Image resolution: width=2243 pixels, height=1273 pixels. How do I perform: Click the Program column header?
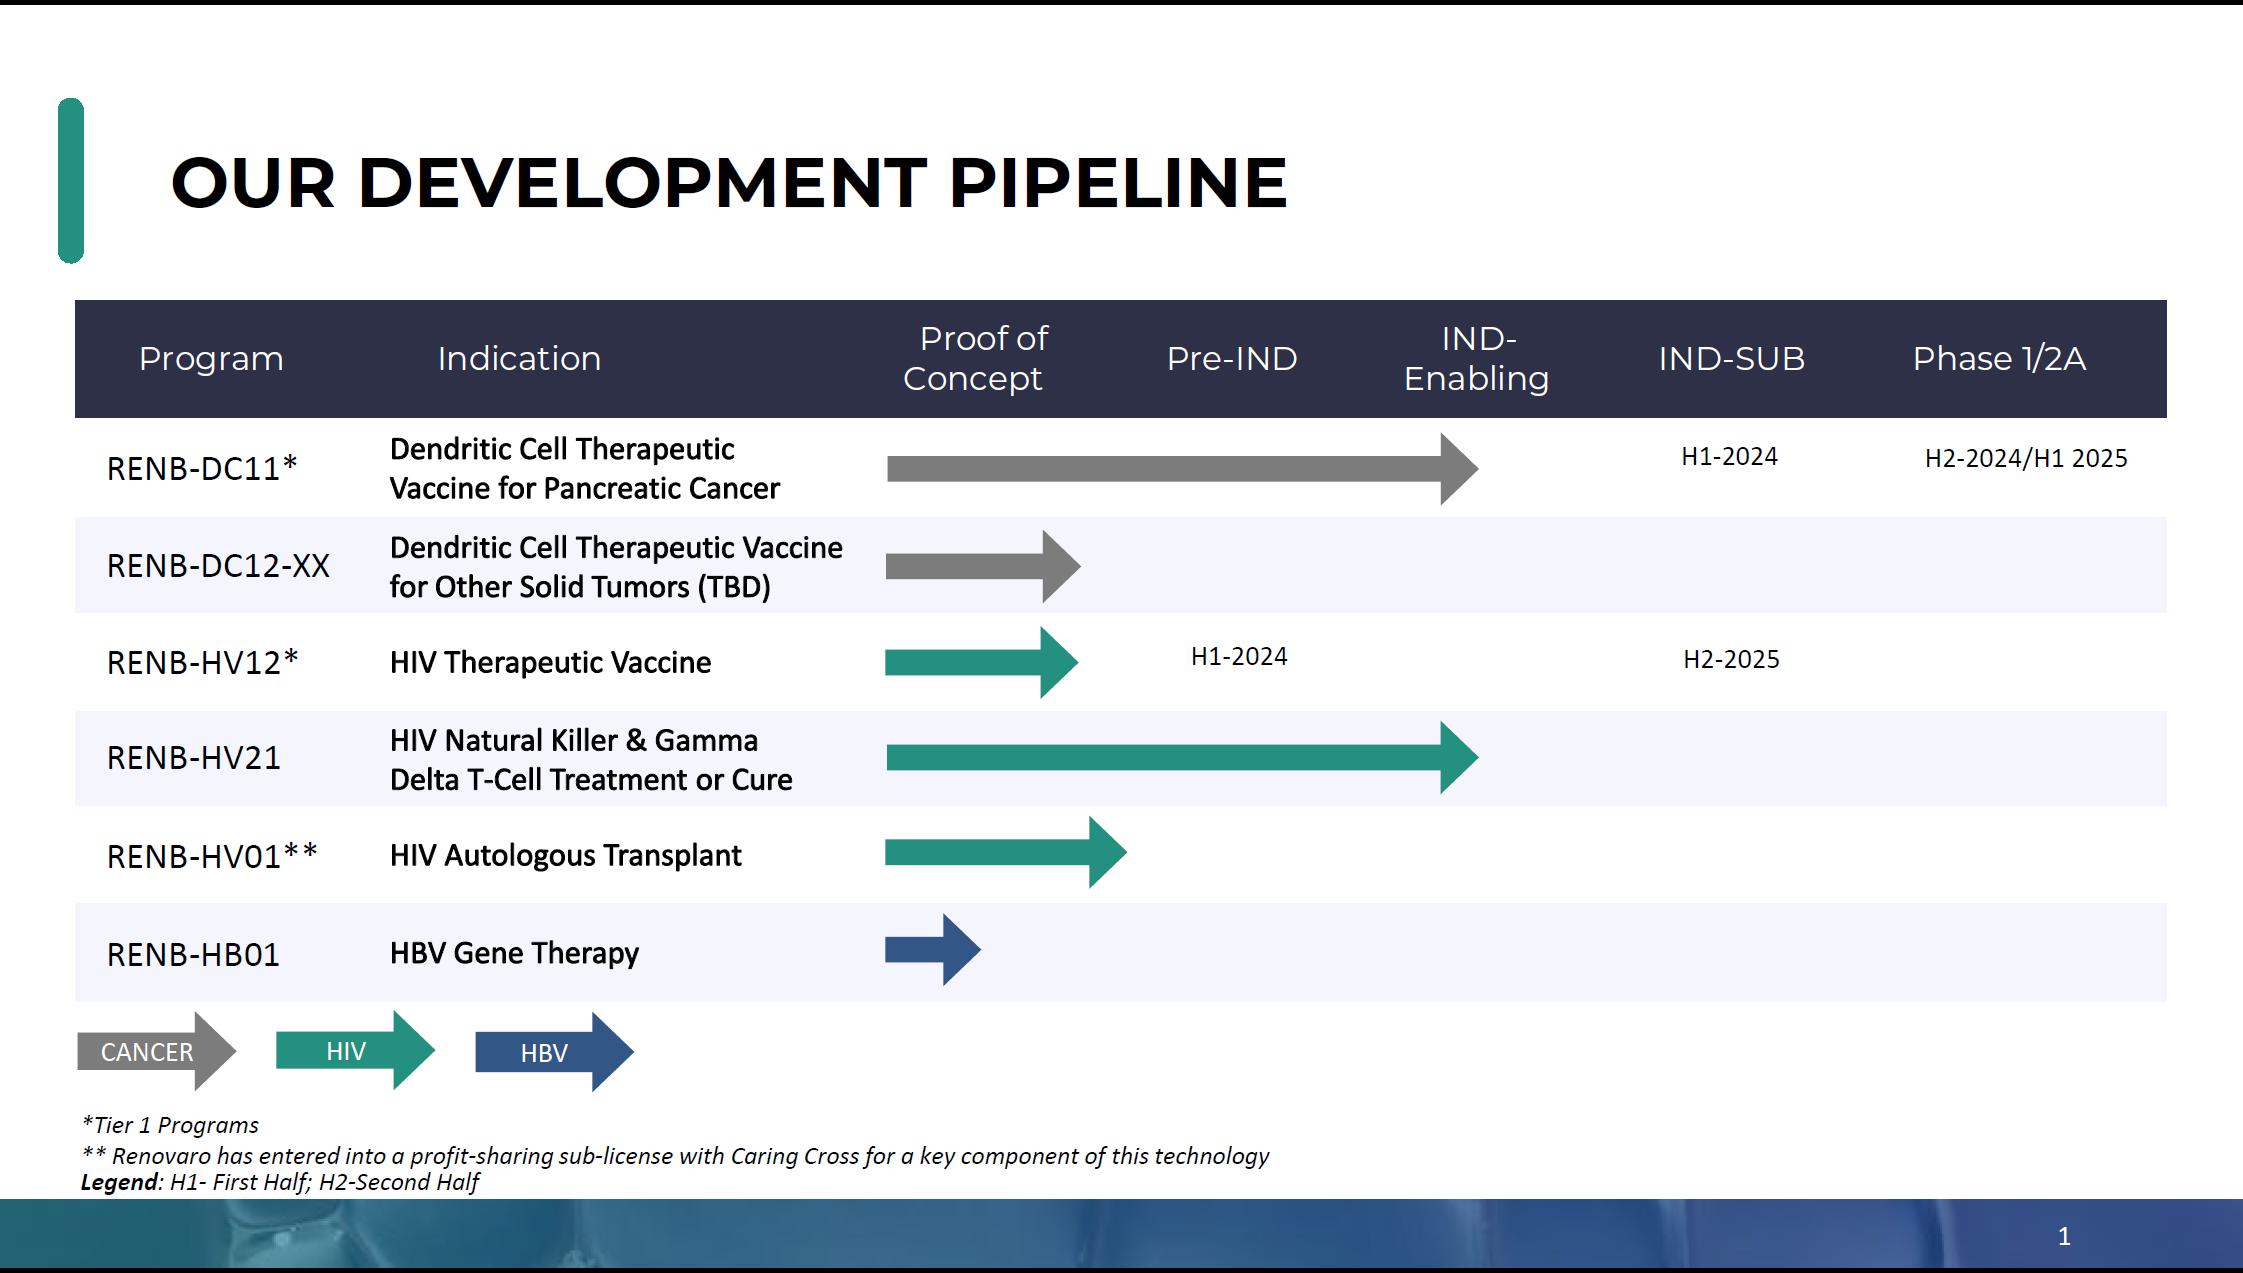[211, 359]
